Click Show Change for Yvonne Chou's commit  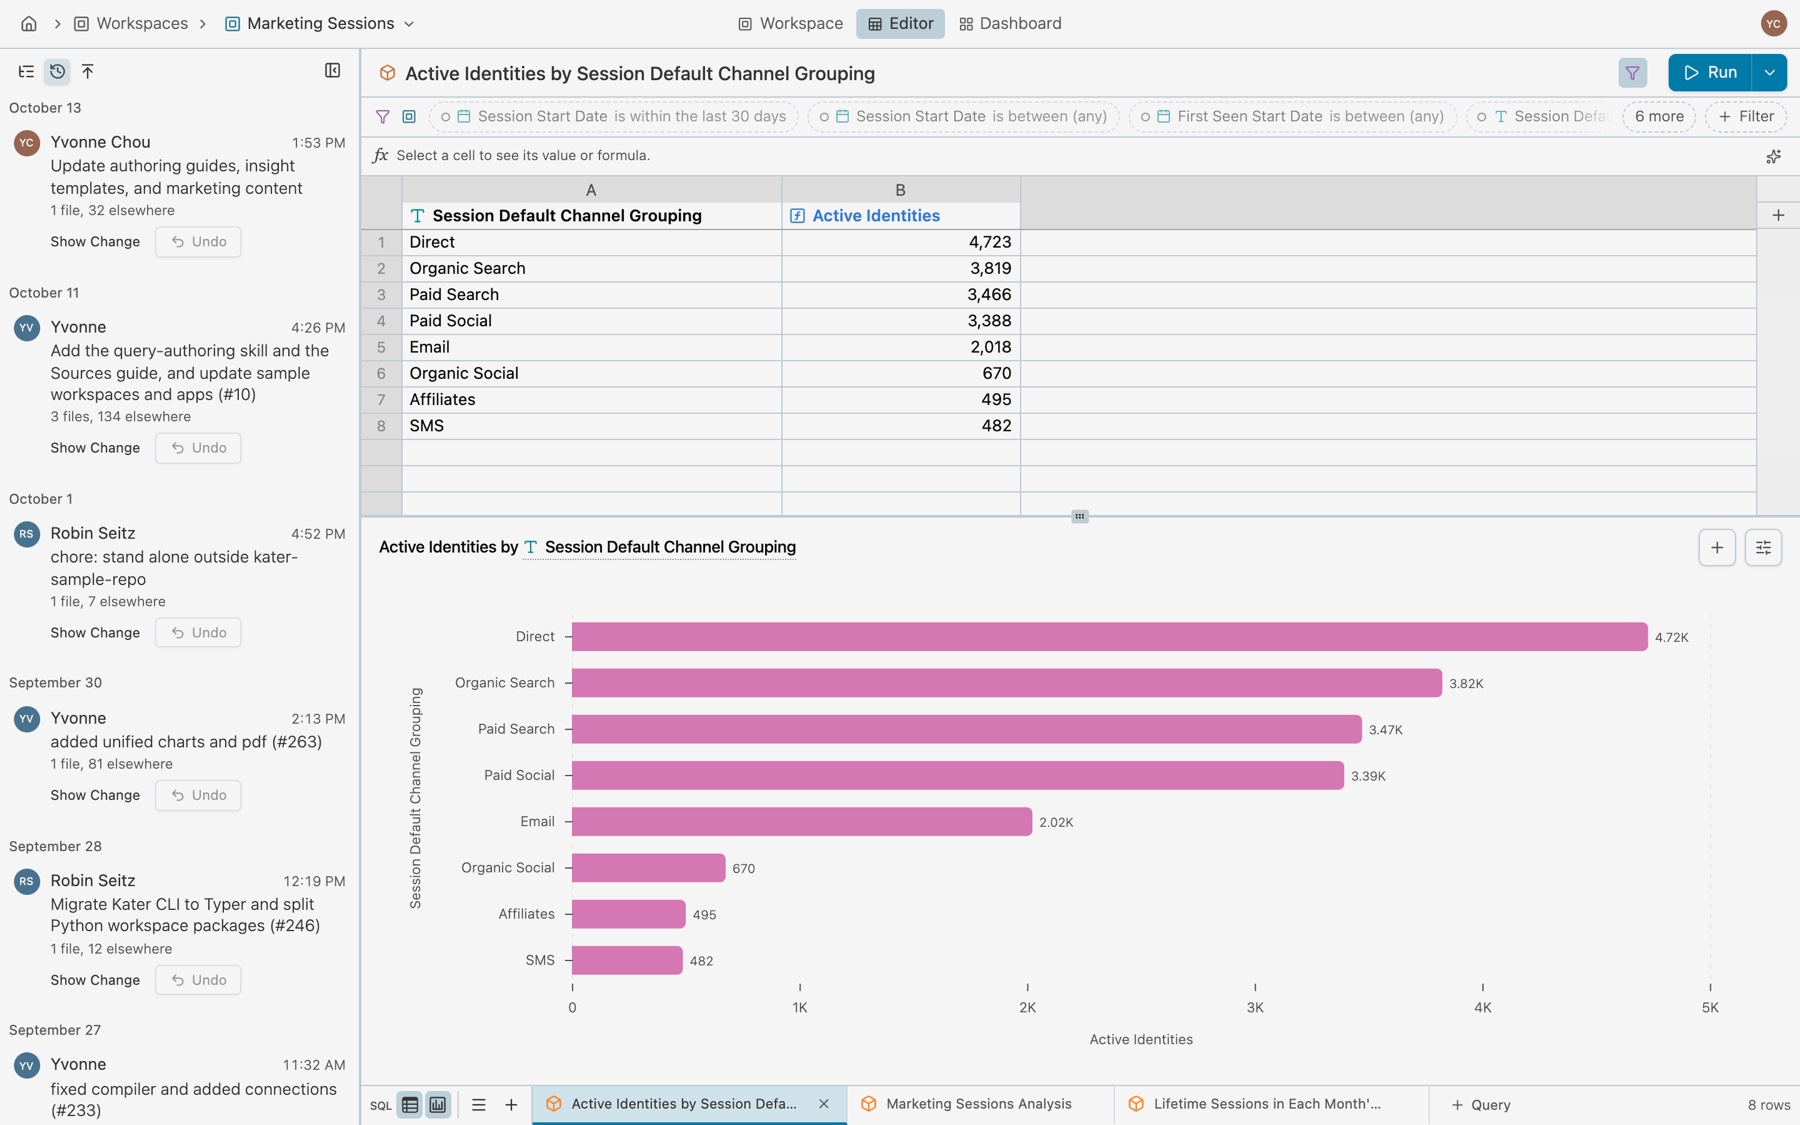[95, 241]
